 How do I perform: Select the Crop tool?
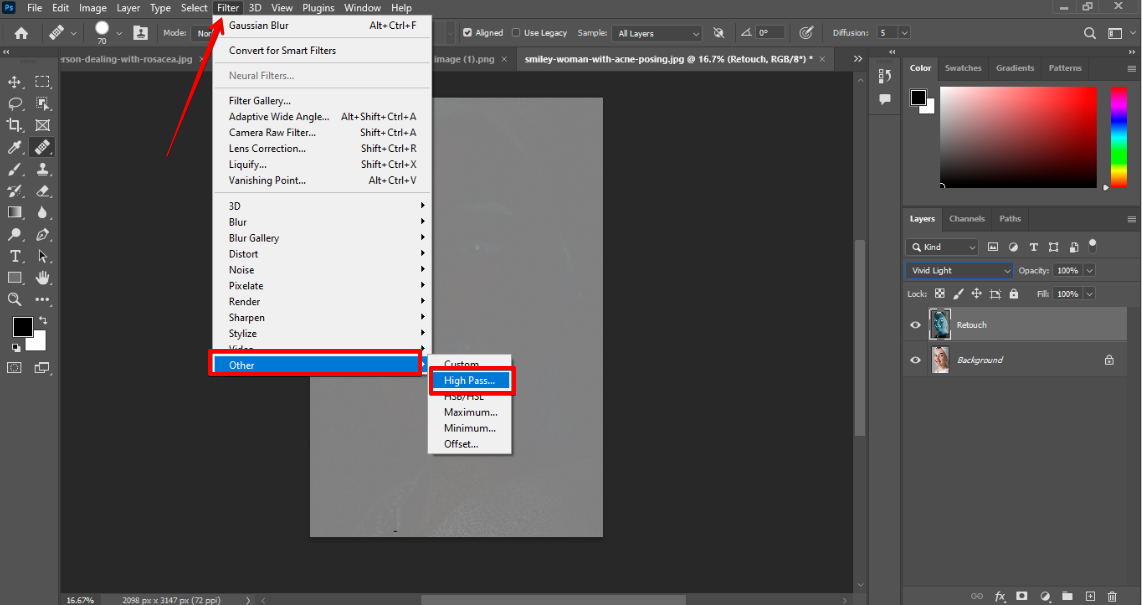tap(14, 125)
